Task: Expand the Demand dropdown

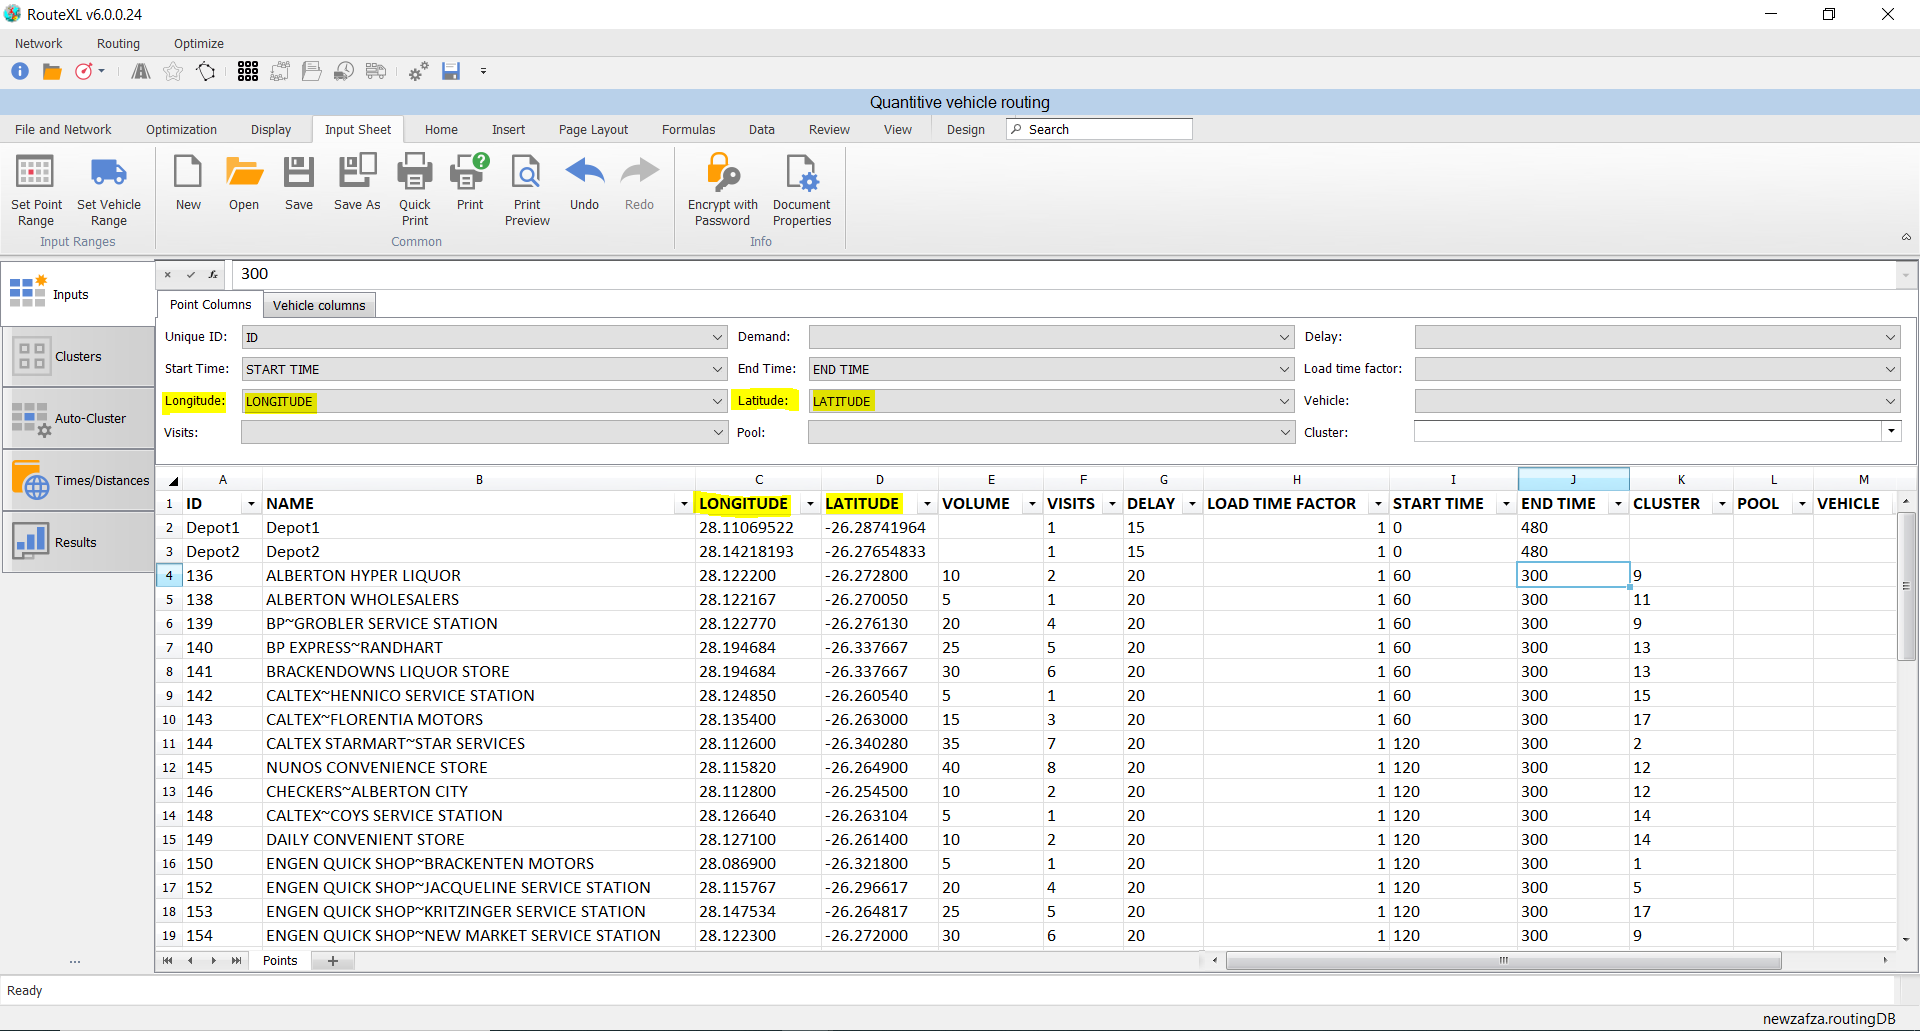Action: click(1285, 337)
